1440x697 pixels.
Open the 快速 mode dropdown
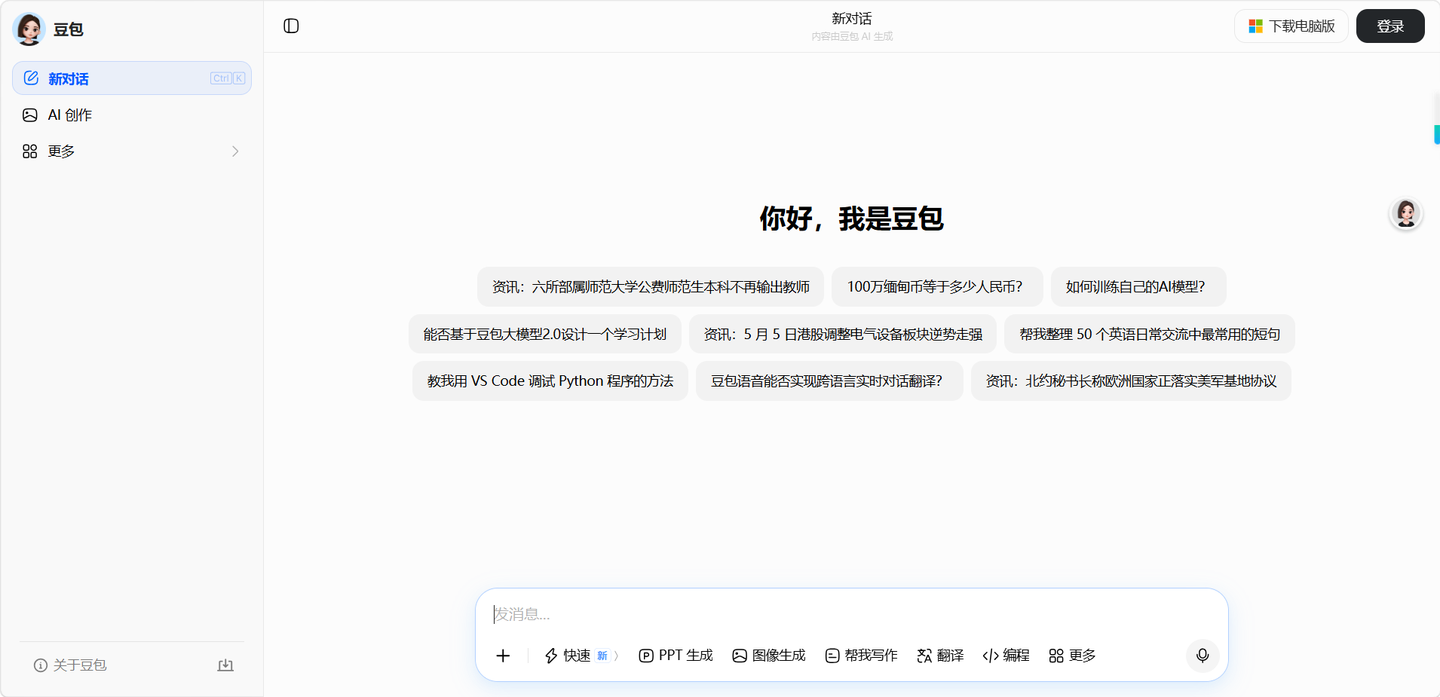pyautogui.click(x=582, y=656)
